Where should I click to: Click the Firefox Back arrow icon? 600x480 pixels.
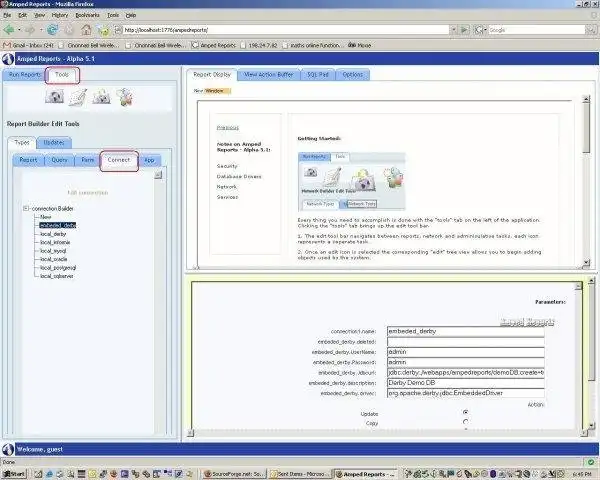click(8, 29)
